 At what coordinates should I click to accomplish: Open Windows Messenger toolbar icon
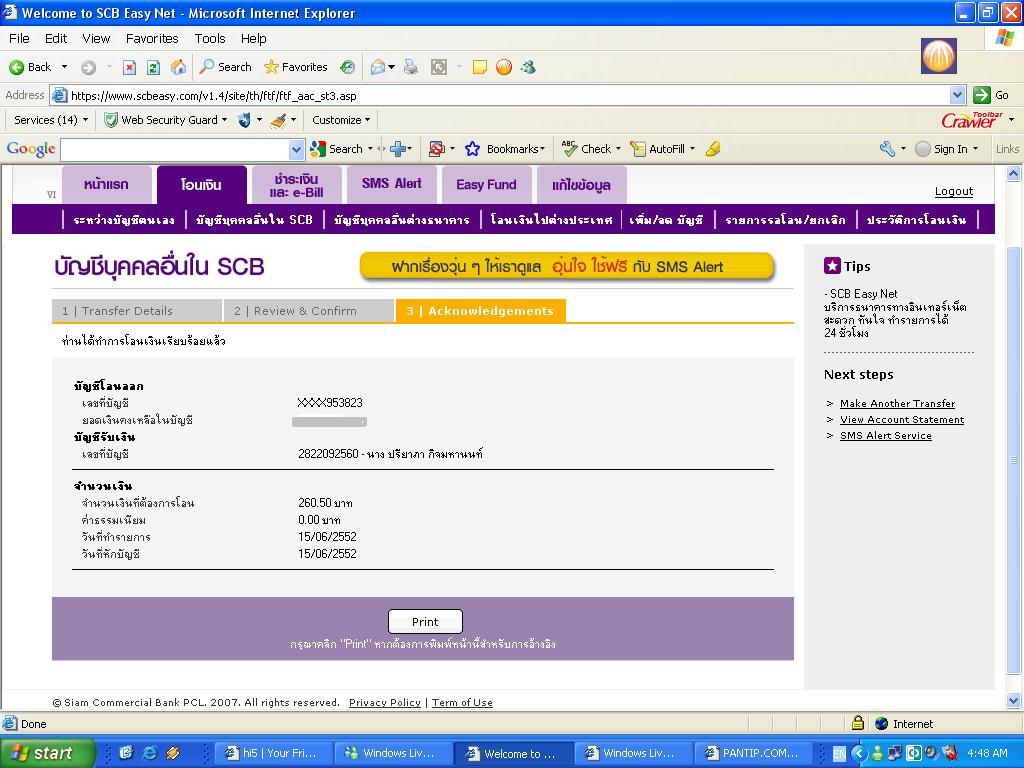point(528,67)
